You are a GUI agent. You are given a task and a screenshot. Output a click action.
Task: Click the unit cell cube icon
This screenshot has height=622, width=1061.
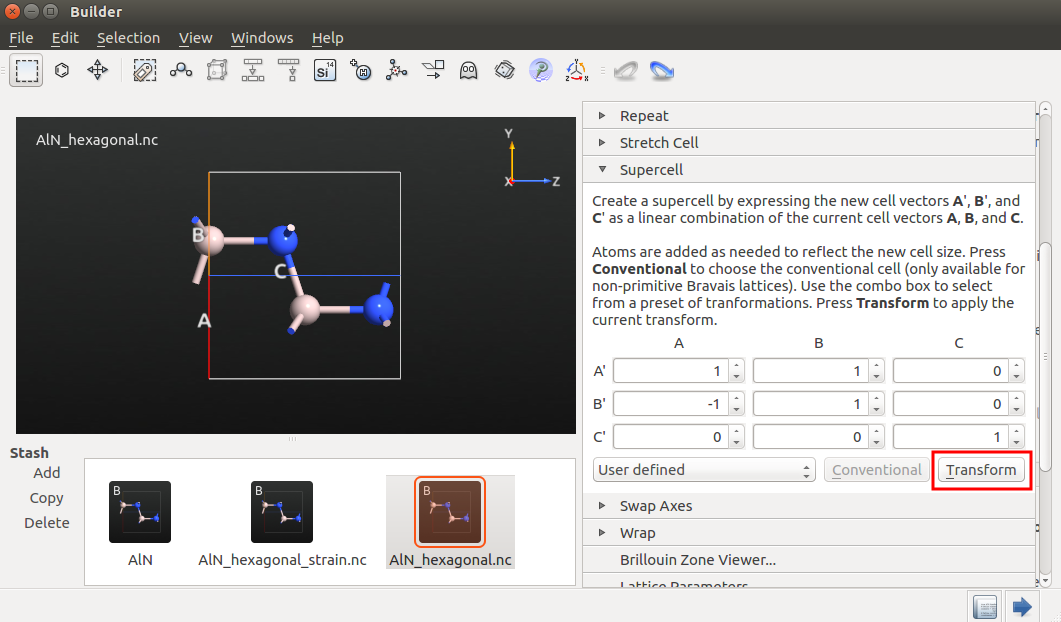pos(217,70)
